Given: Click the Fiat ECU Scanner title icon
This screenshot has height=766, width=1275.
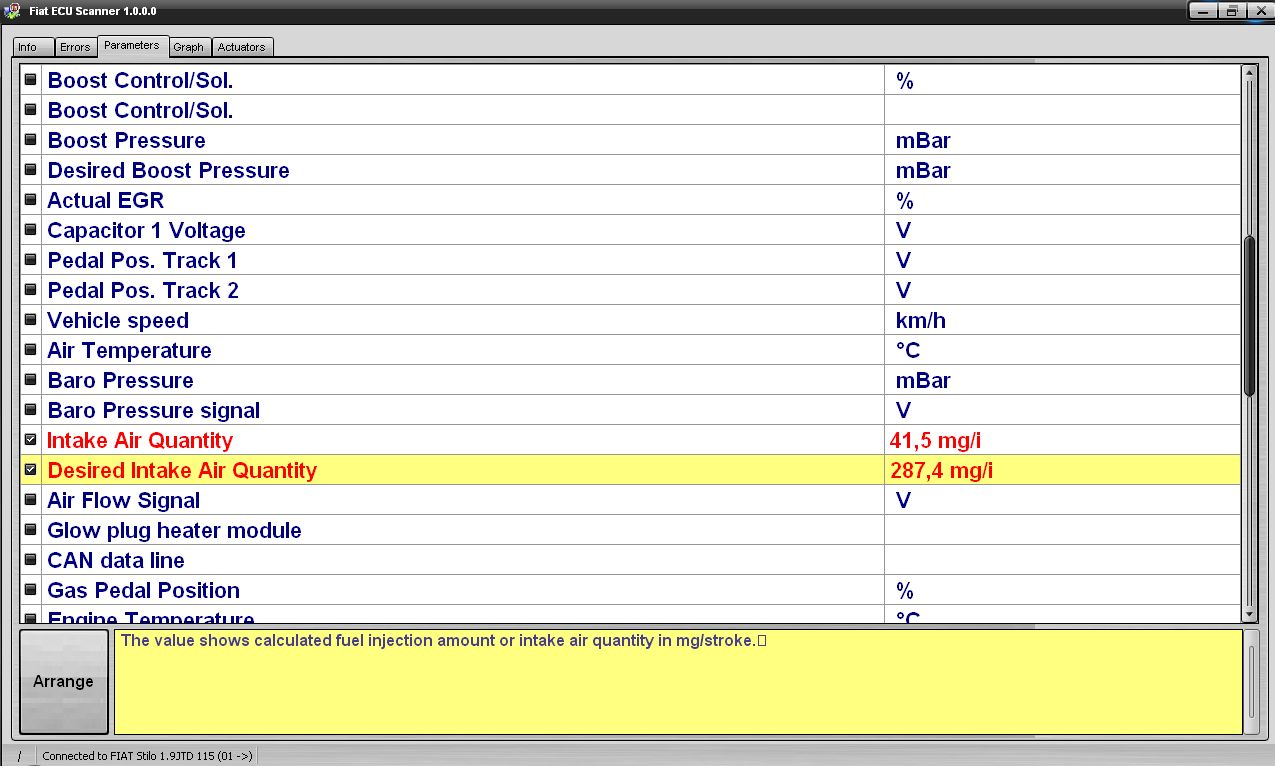Looking at the screenshot, I should coord(11,11).
